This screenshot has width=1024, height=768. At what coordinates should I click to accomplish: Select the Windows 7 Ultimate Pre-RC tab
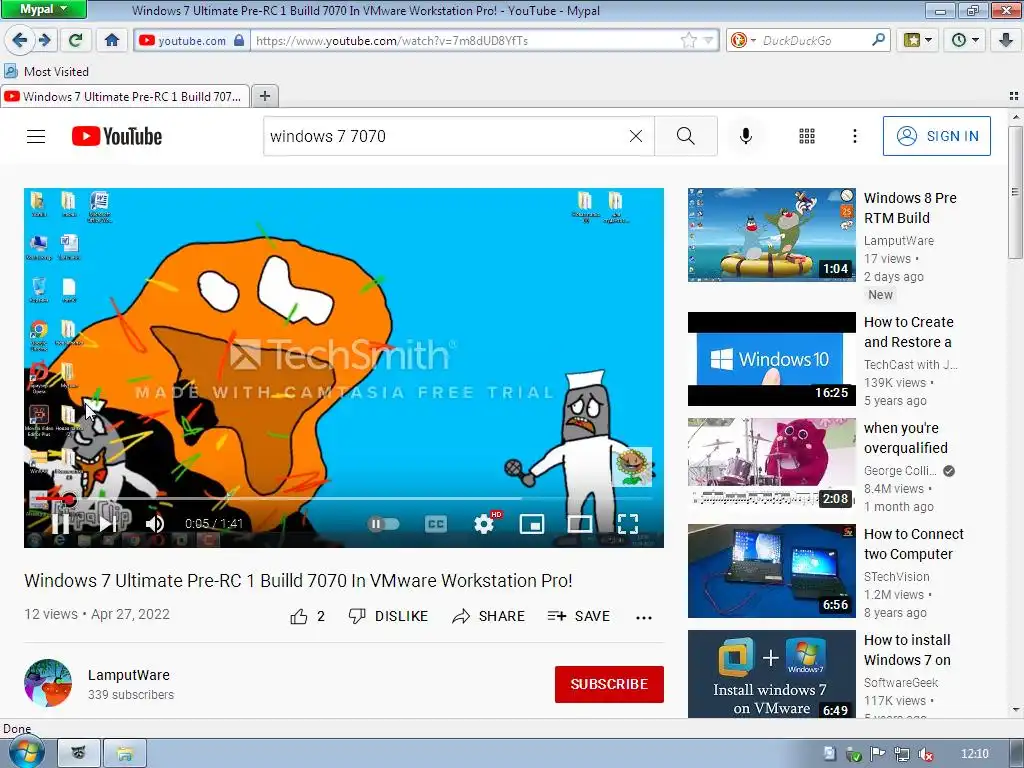pos(125,97)
